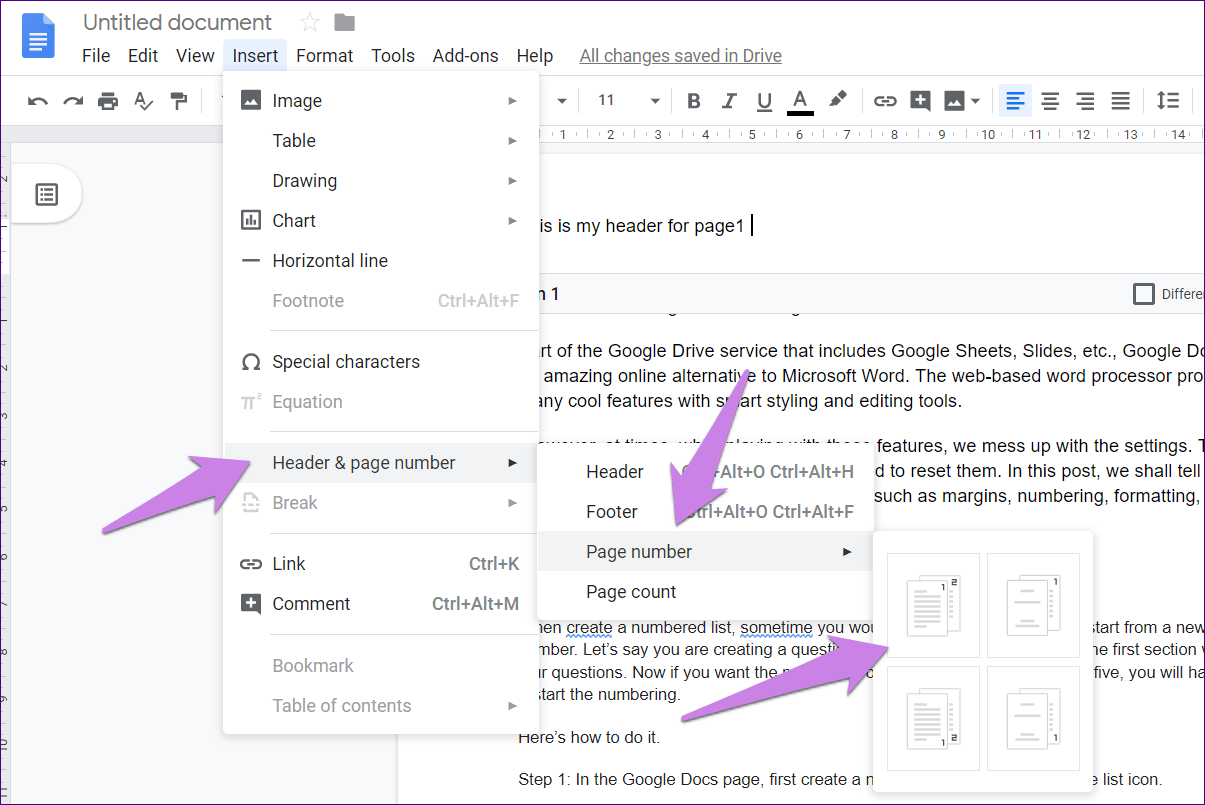Viewport: 1205px width, 805px height.
Task: Open the Format menu
Action: coord(325,56)
